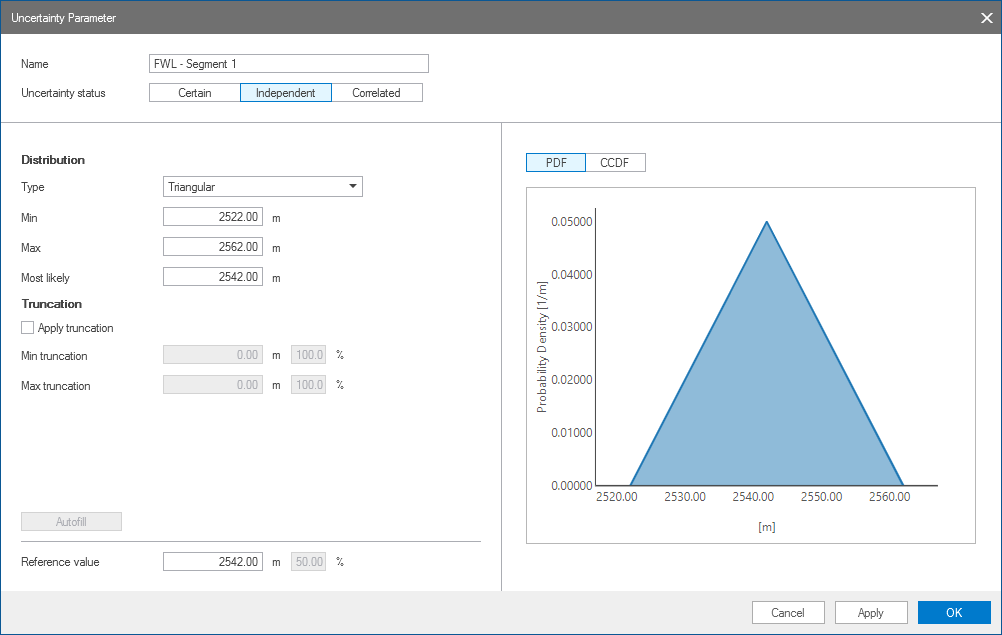Close the Uncertainty Parameter dialog
This screenshot has height=635, width=1002.
[985, 17]
